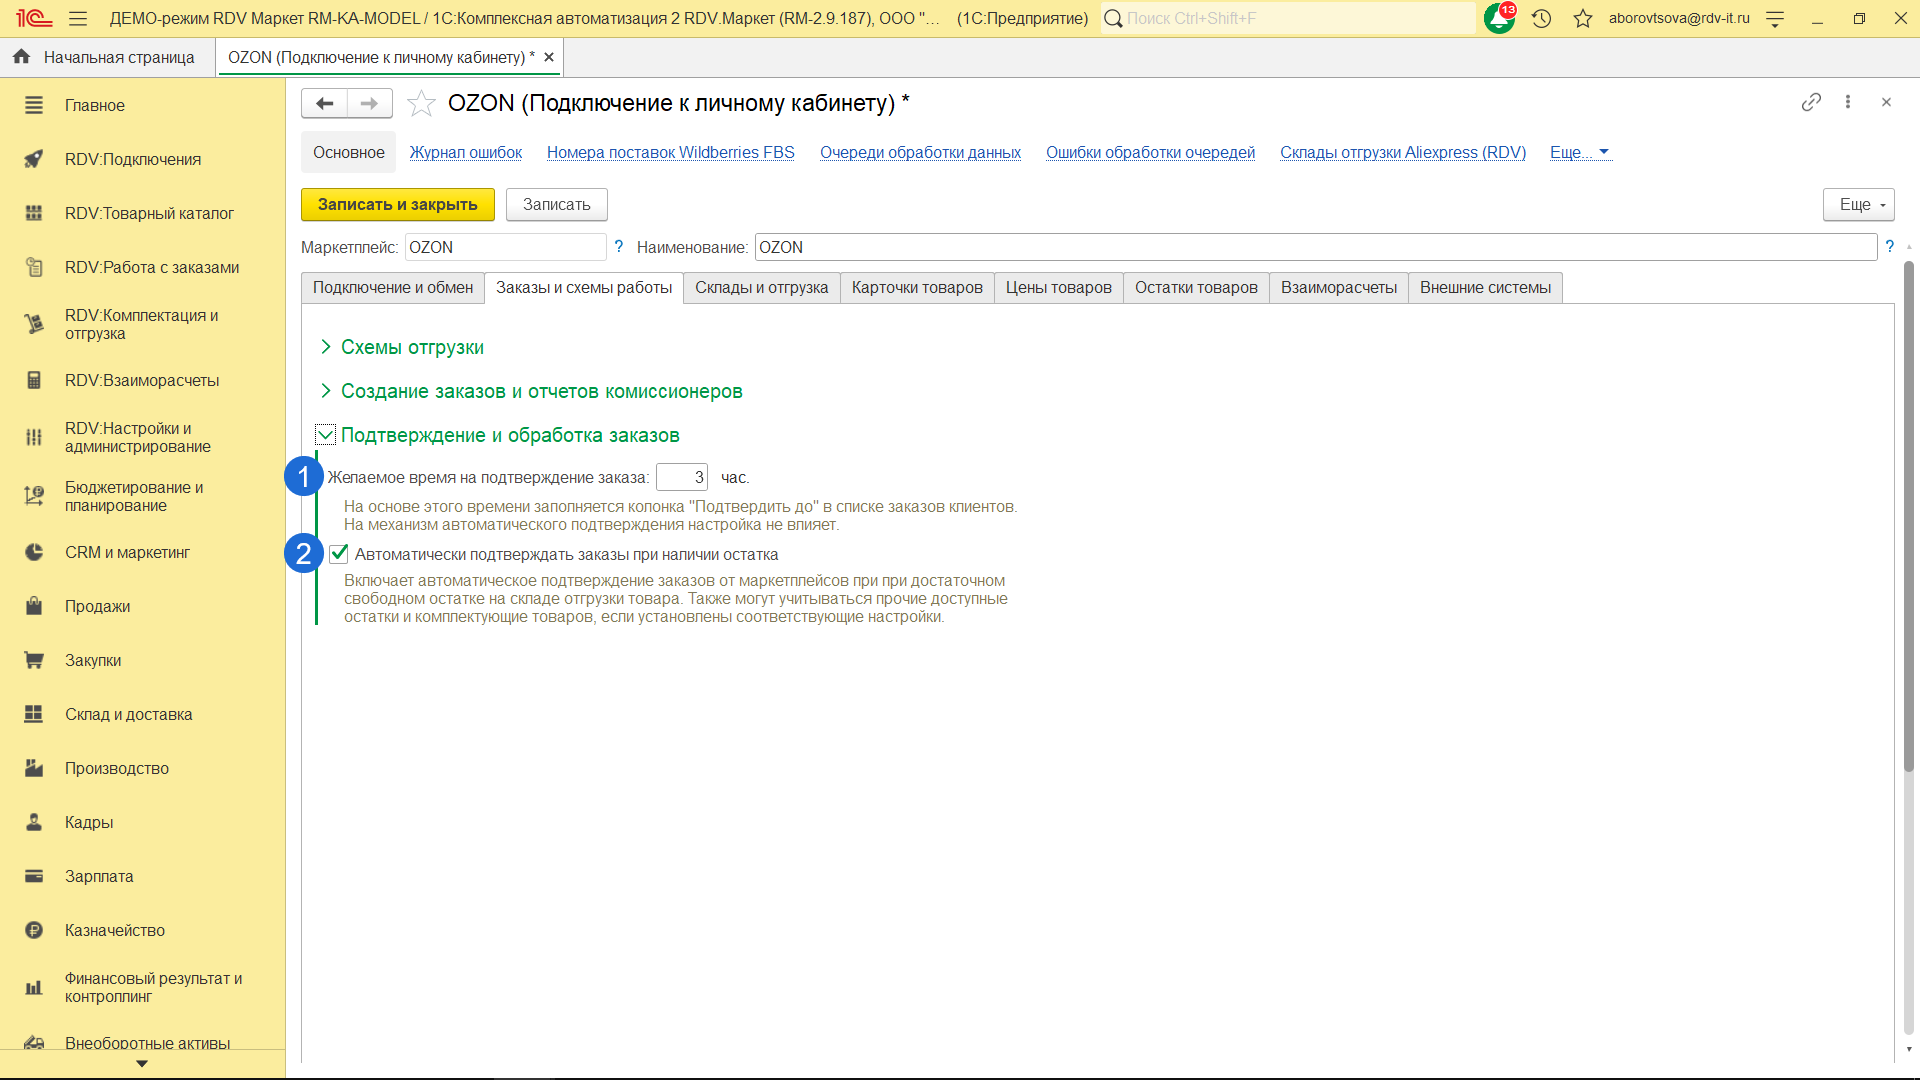The width and height of the screenshot is (1920, 1080).
Task: Open the history clock icon
Action: [1541, 18]
